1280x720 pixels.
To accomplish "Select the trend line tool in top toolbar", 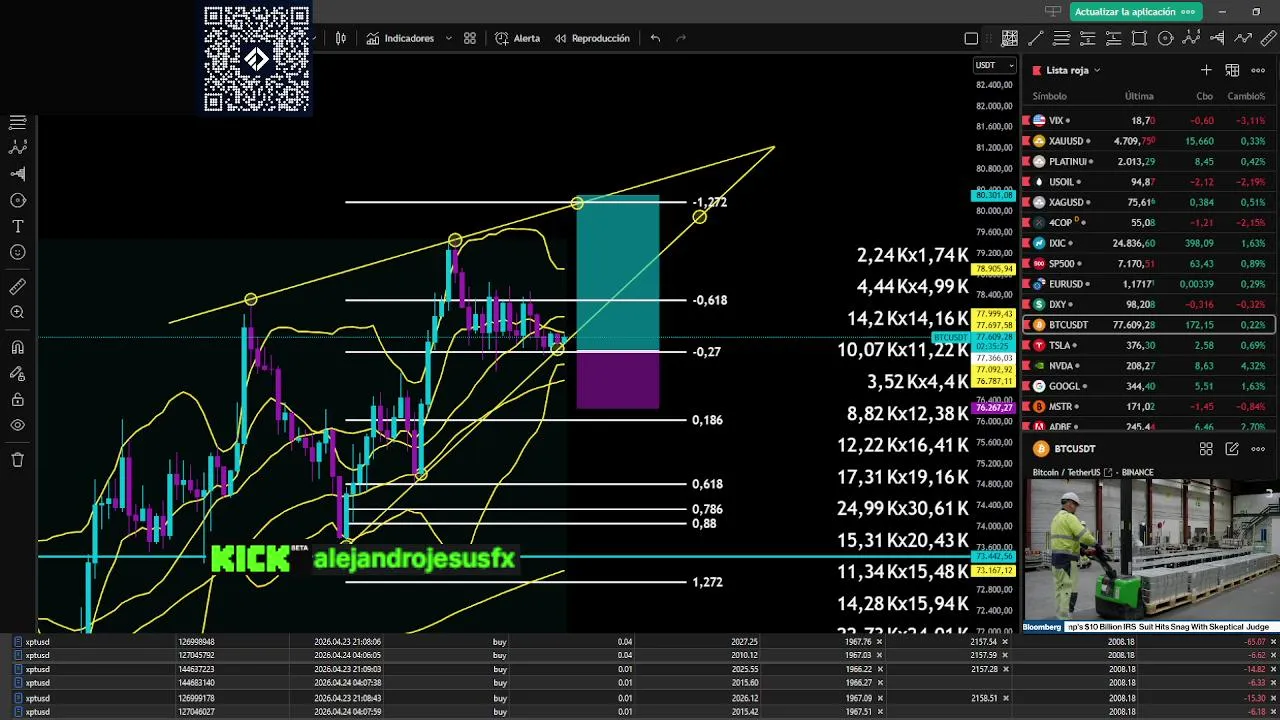I will (x=1036, y=39).
